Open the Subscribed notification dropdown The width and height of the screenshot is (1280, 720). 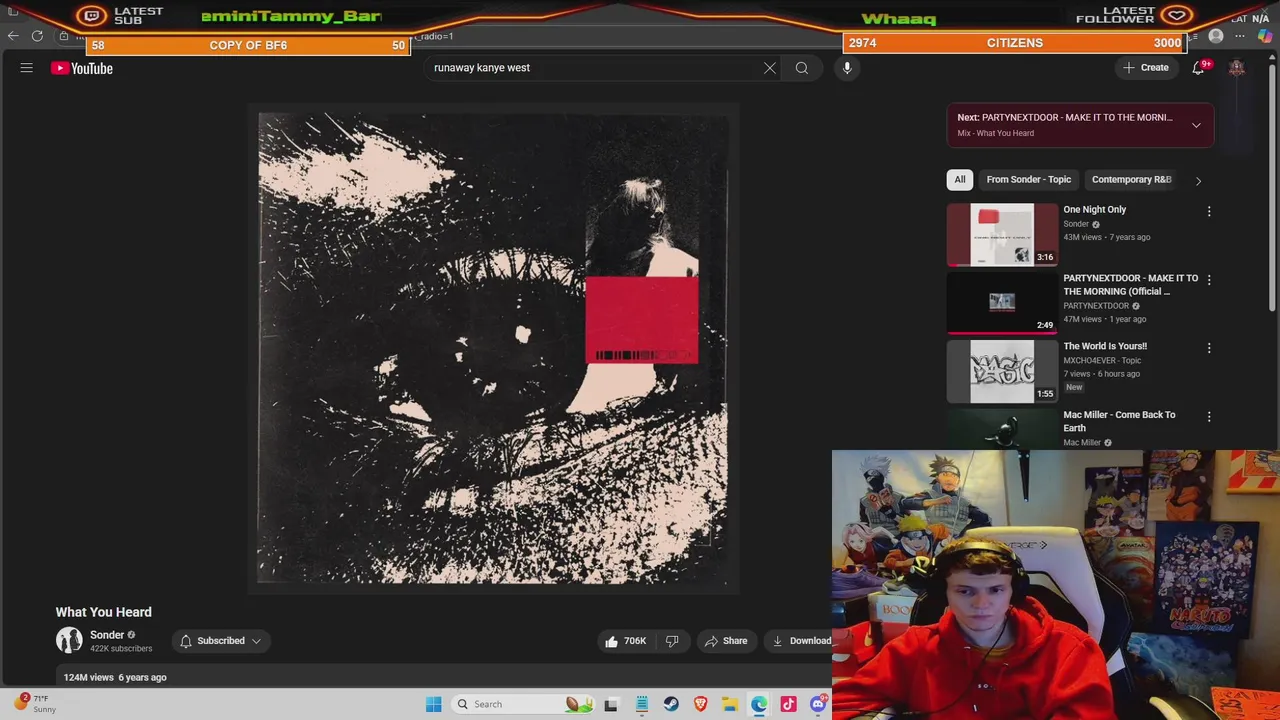pos(221,641)
